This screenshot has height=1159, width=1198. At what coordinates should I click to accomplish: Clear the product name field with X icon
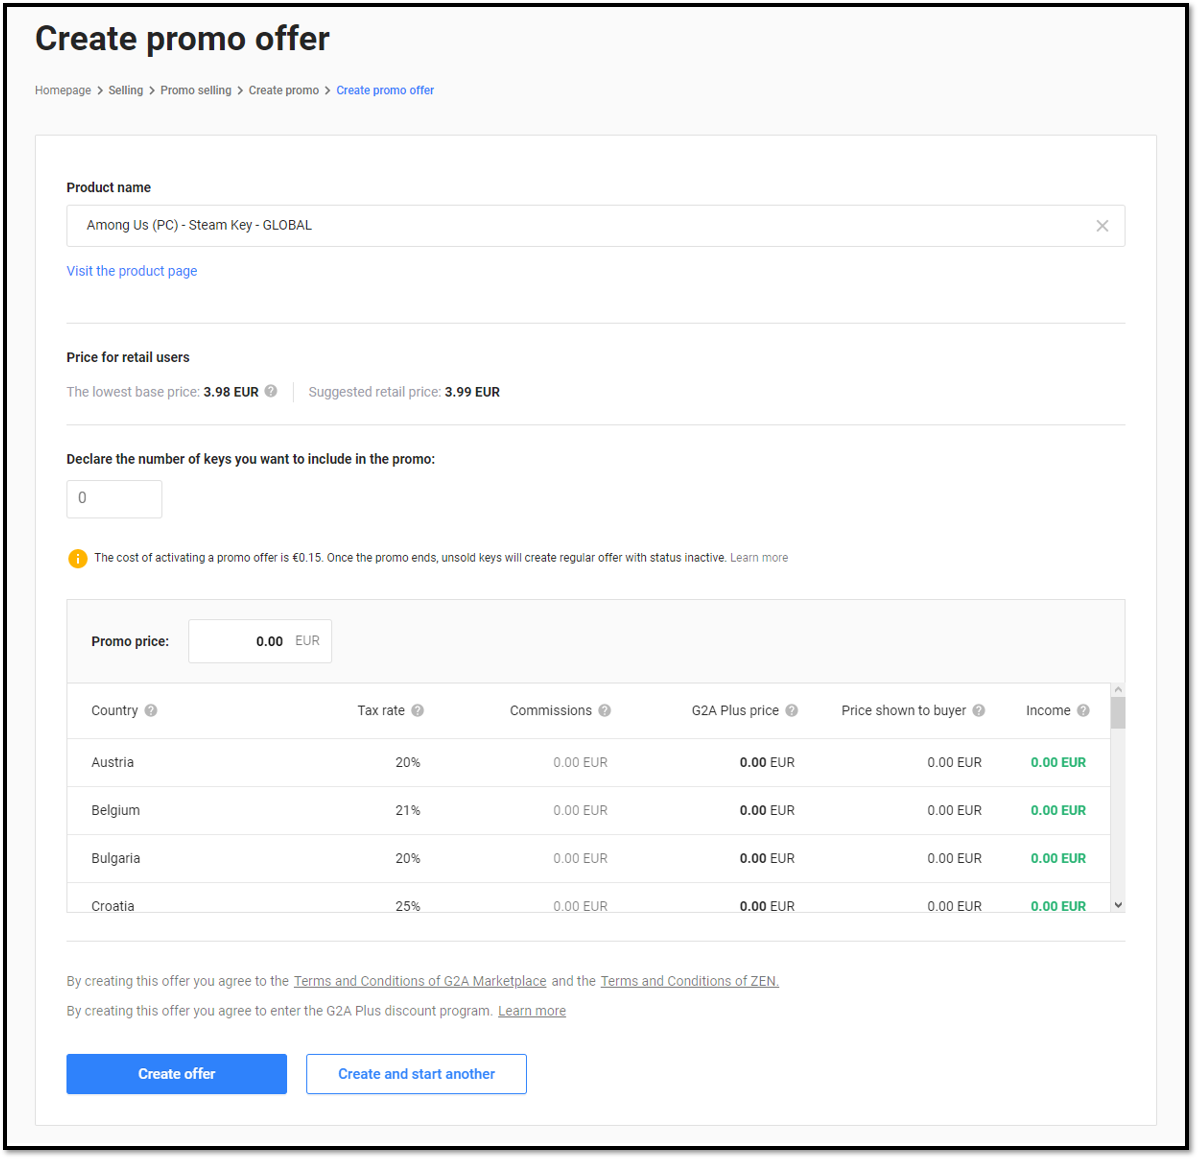[x=1102, y=226]
